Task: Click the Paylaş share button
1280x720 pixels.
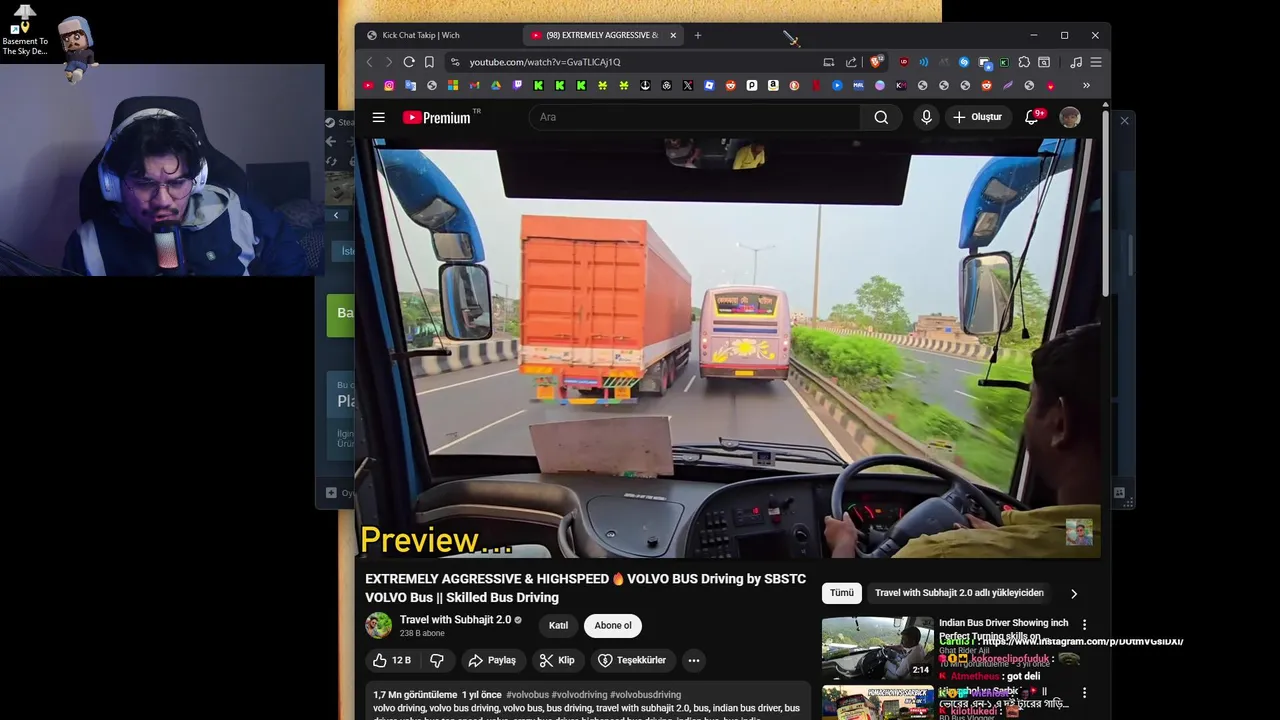Action: 493,660
